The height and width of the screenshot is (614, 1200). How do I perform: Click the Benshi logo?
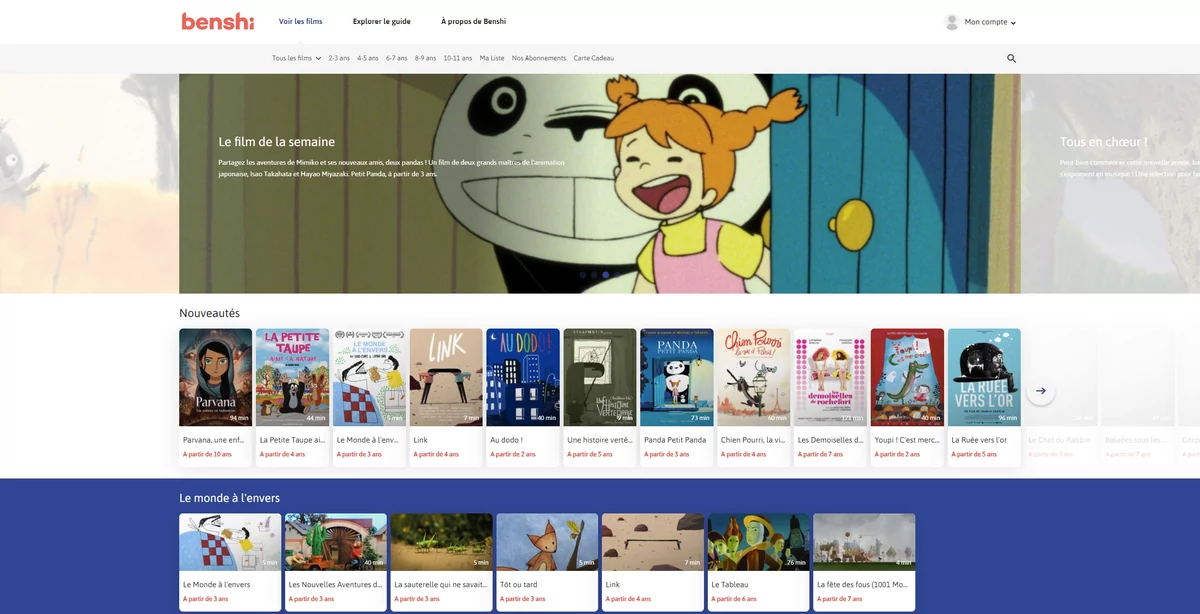(x=218, y=21)
